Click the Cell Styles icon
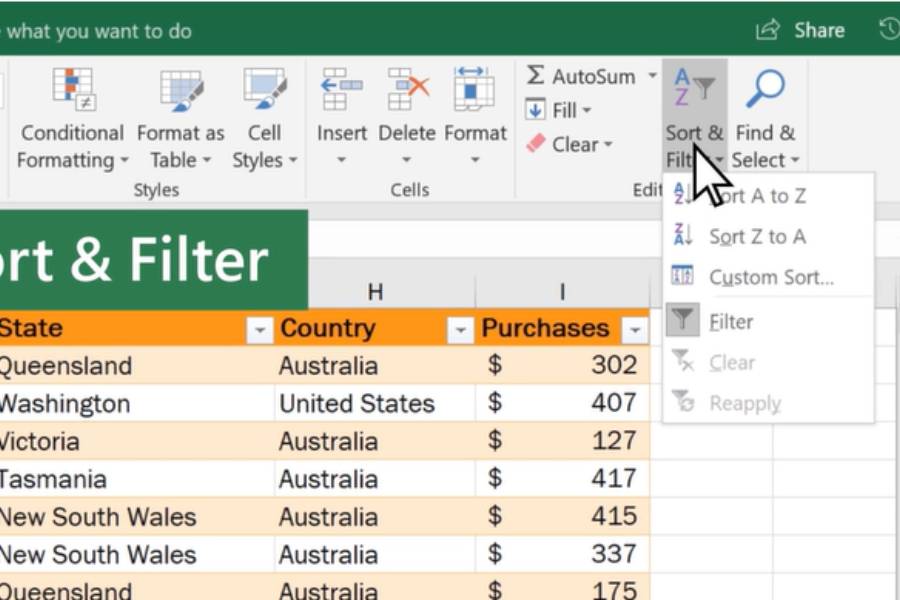 point(265,89)
